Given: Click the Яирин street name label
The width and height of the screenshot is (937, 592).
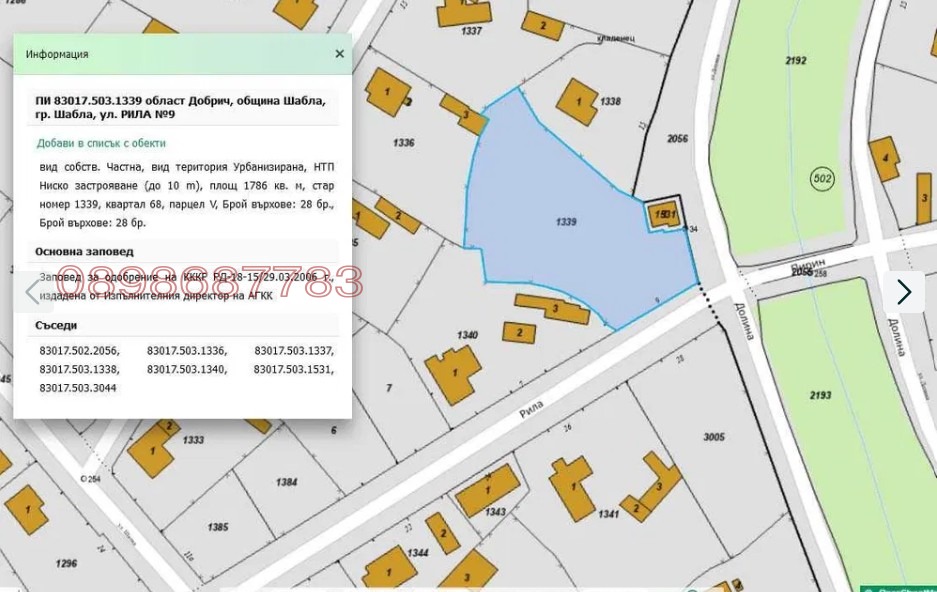Looking at the screenshot, I should pos(807,264).
